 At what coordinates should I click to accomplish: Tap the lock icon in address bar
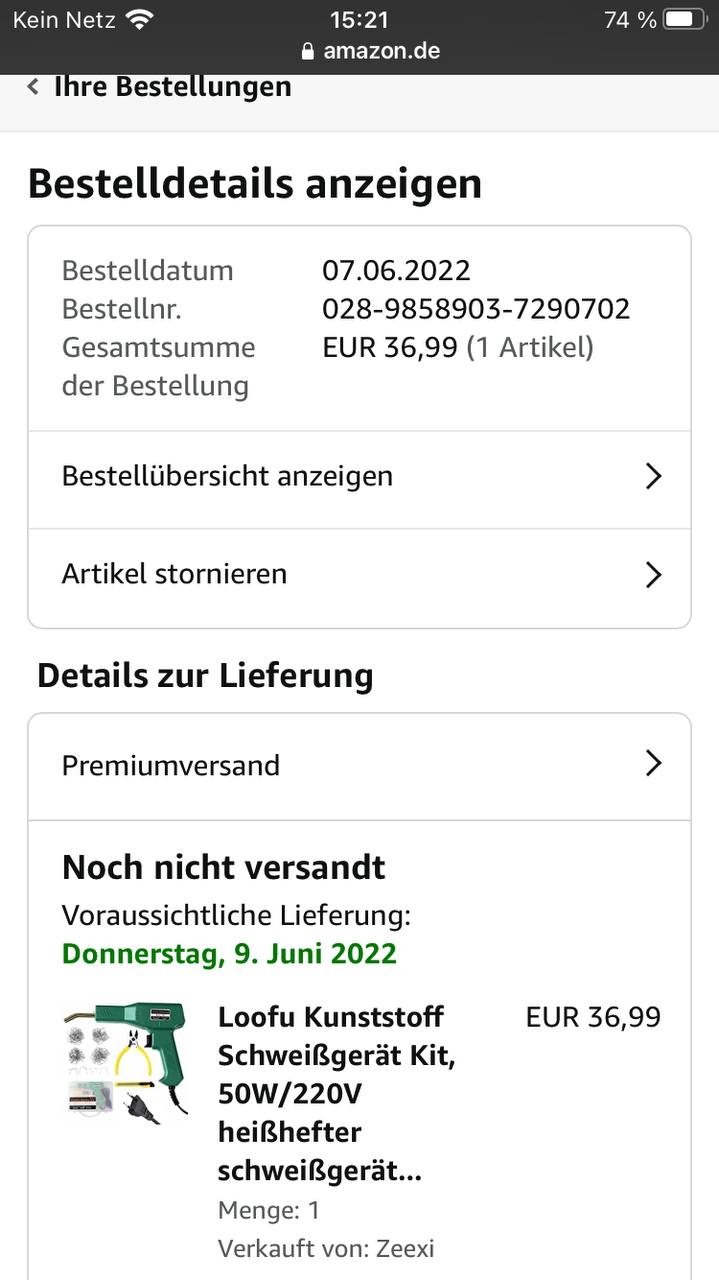click(307, 51)
